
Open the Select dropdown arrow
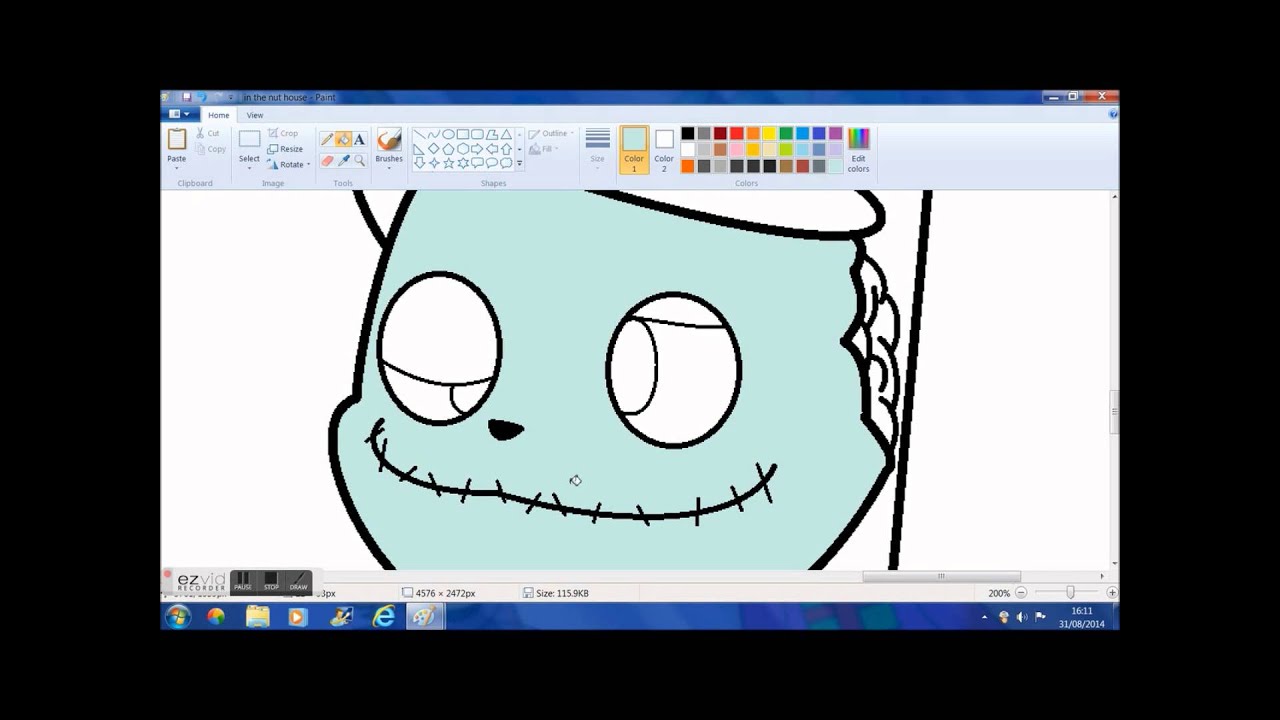(x=249, y=168)
